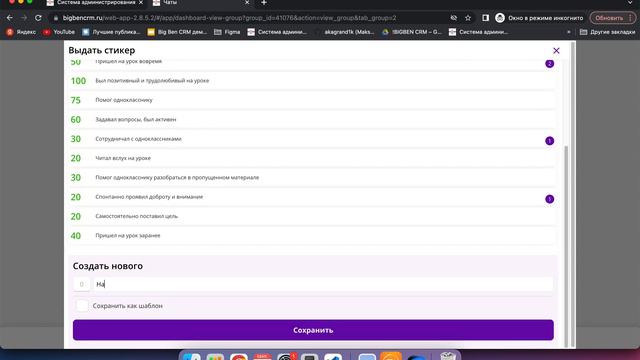Open a new browser tab
The image size is (640, 360).
coord(264,3)
